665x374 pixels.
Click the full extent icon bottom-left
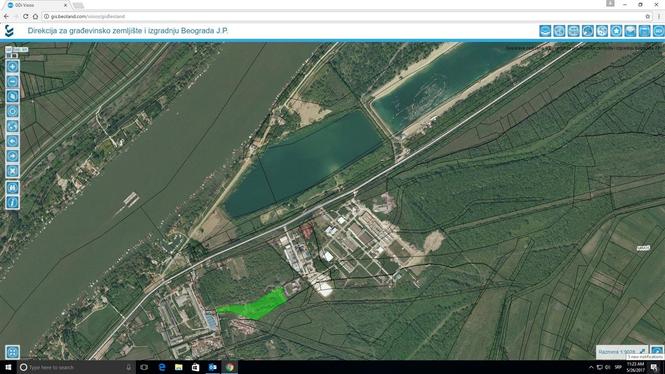(x=12, y=352)
